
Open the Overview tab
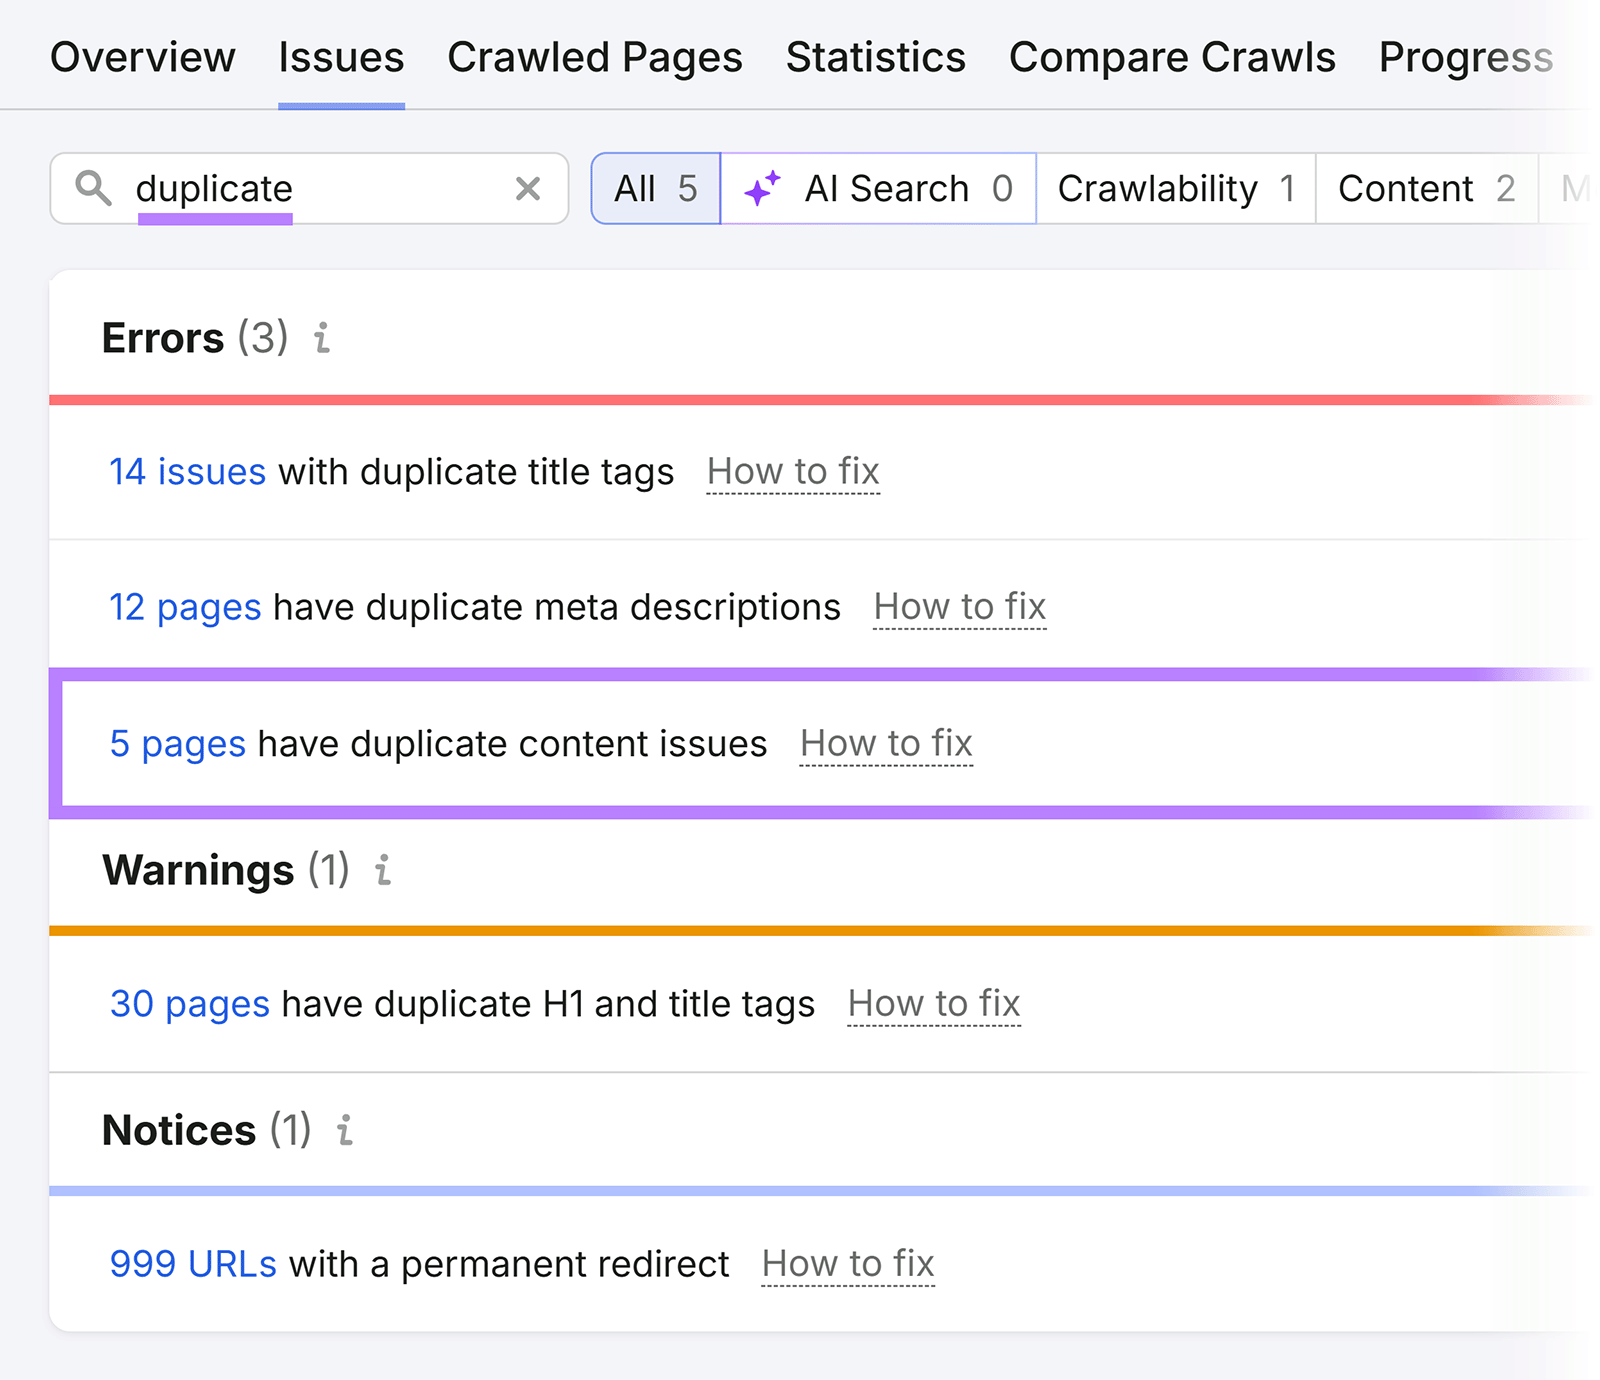143,57
